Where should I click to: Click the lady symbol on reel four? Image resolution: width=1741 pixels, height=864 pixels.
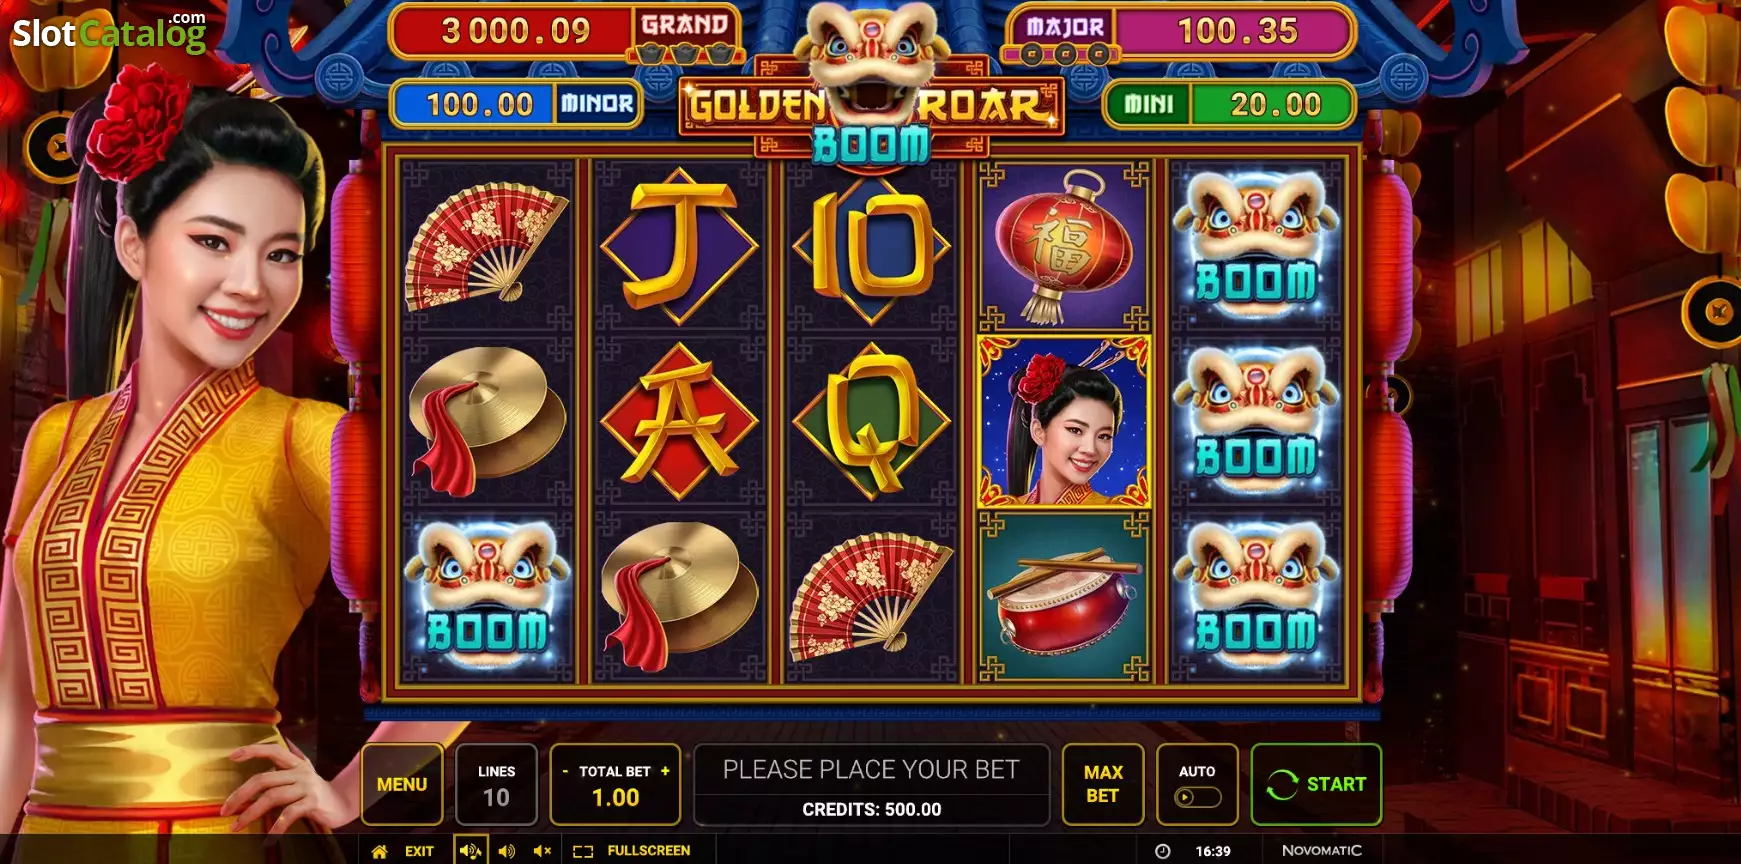pos(1064,421)
